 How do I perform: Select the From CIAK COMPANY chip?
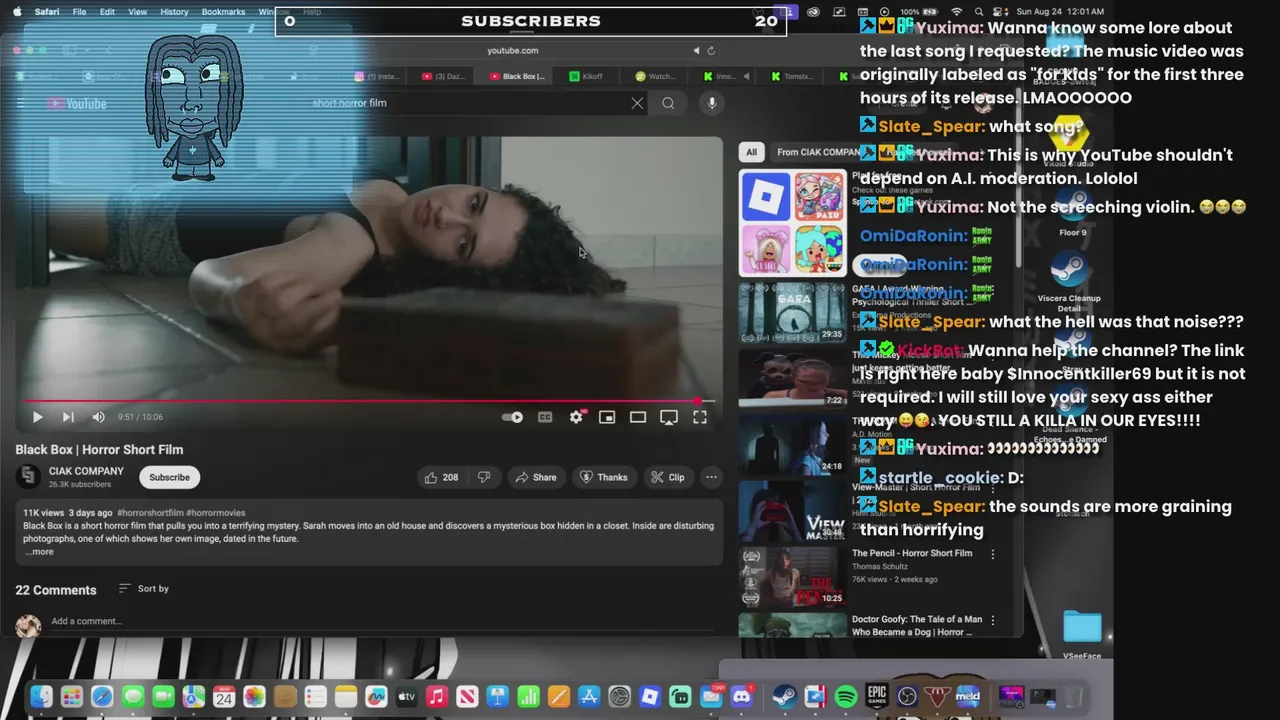[818, 152]
